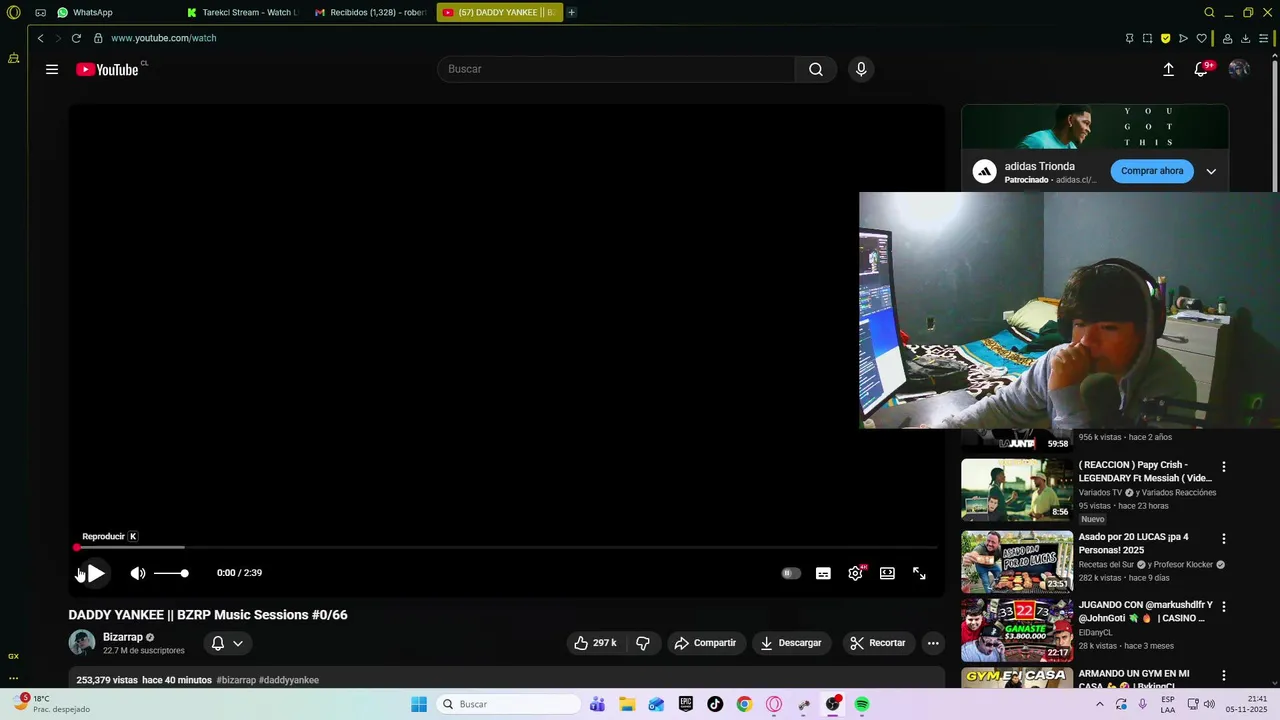
Task: Adjust the video volume slider
Action: [x=171, y=573]
